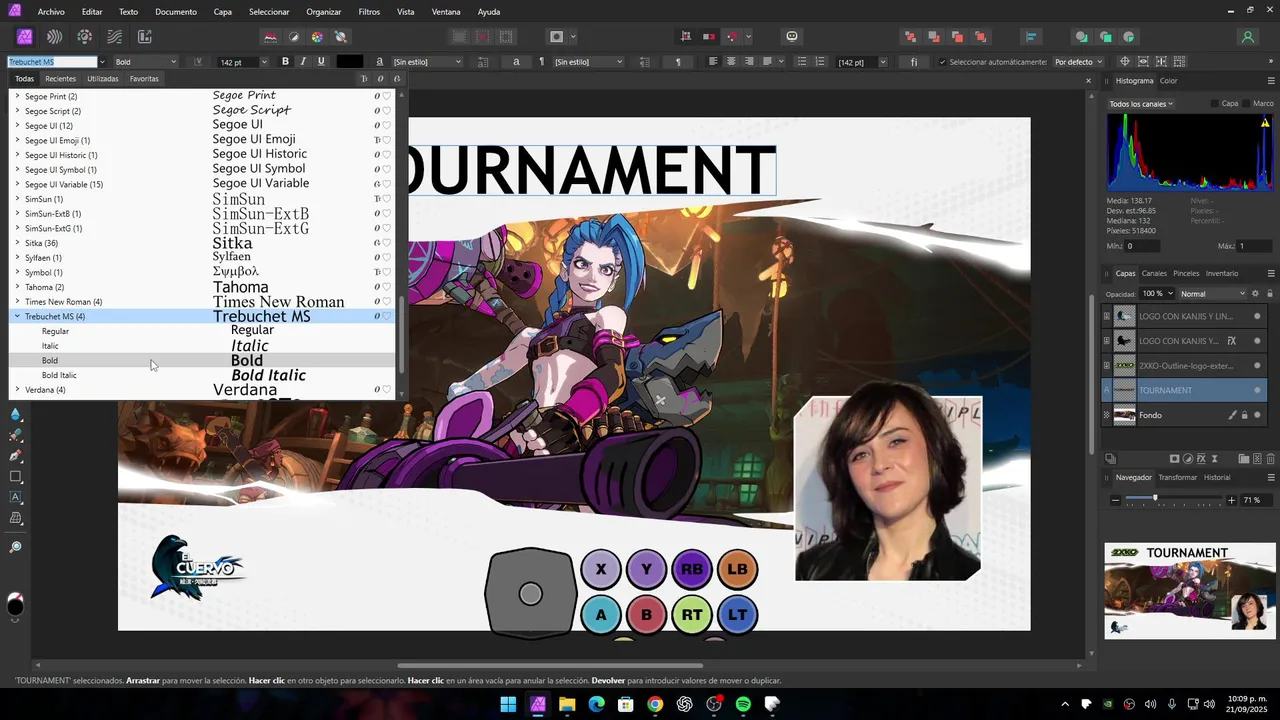Open Google Chrome from the taskbar
1280x720 pixels.
pyautogui.click(x=655, y=704)
